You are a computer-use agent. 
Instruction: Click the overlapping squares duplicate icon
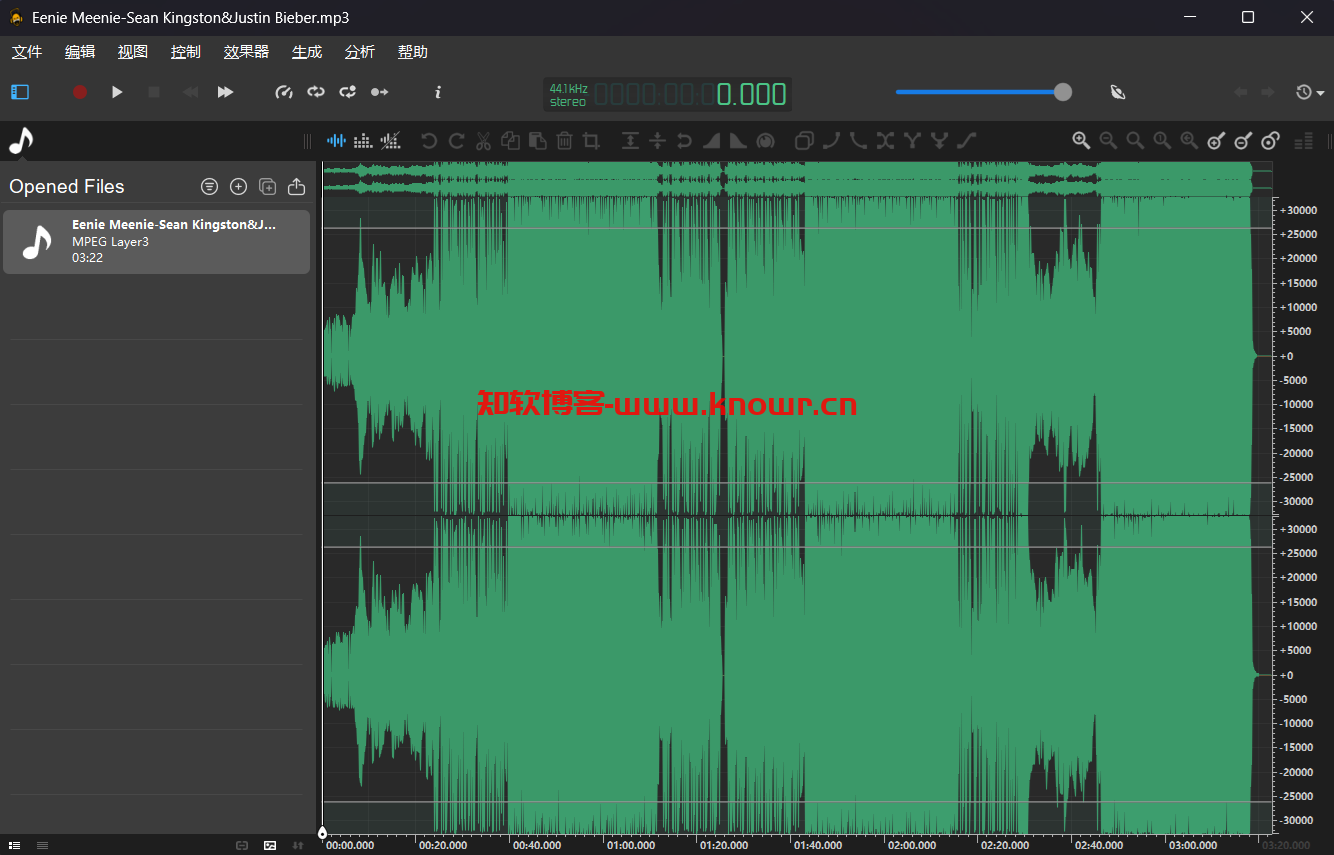point(804,141)
